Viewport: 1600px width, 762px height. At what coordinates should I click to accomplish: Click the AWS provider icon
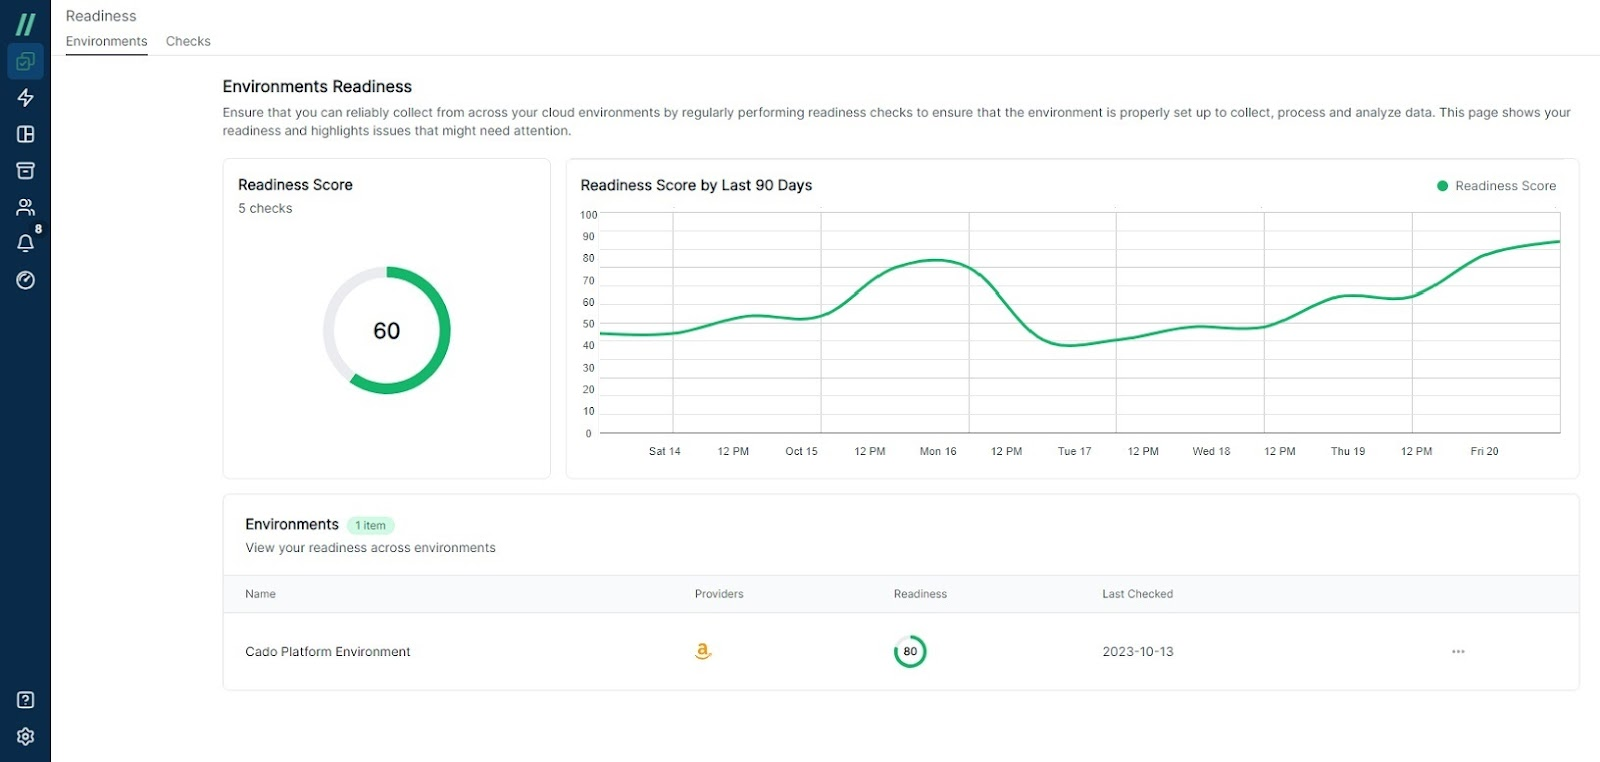click(703, 651)
